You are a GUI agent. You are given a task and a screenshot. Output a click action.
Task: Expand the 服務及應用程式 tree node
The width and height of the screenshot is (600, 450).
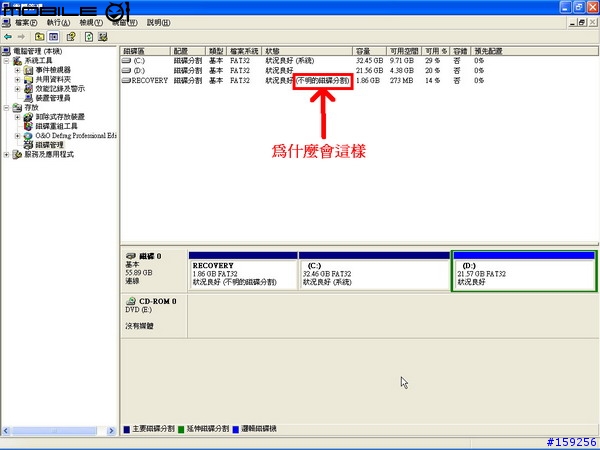coord(6,154)
